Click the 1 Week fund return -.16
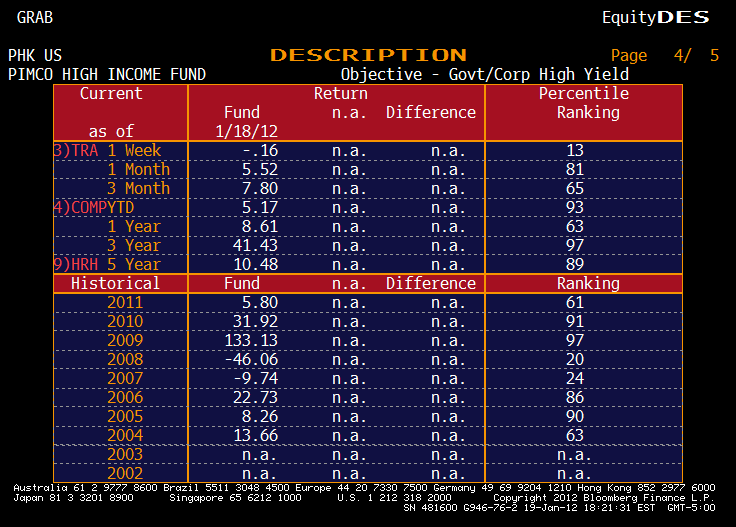The width and height of the screenshot is (736, 527). [x=261, y=151]
